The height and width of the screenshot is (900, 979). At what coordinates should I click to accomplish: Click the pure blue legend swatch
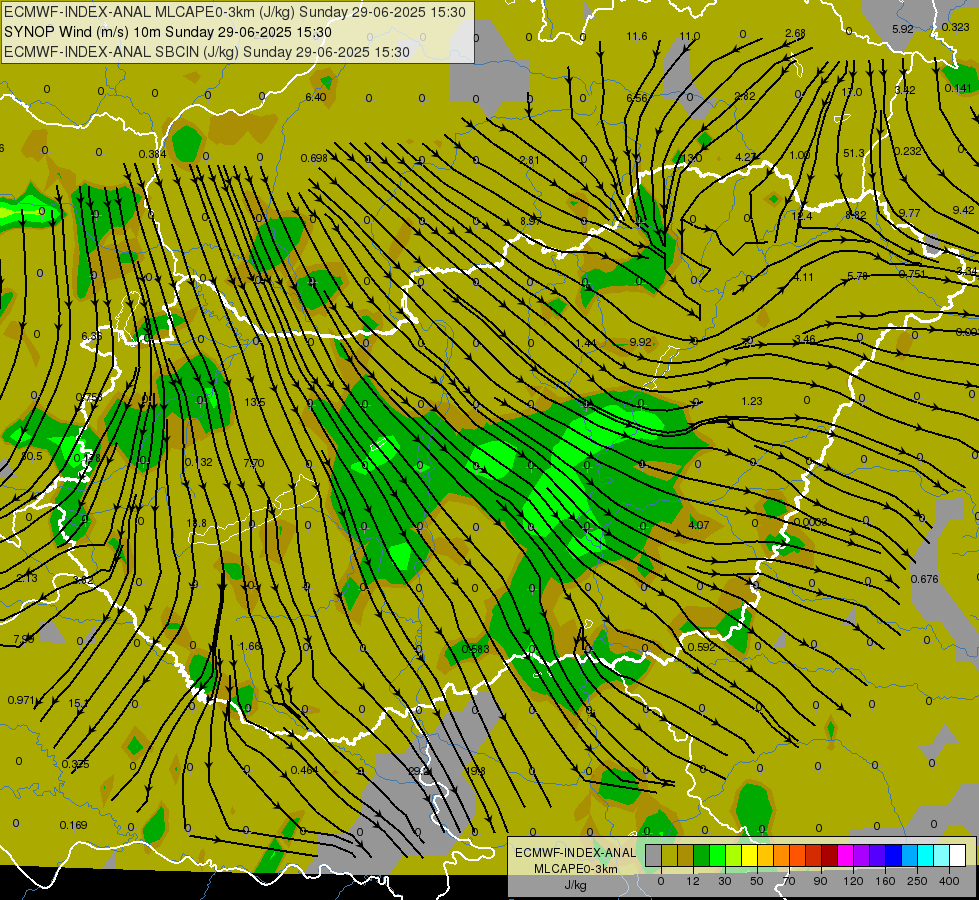tap(893, 855)
